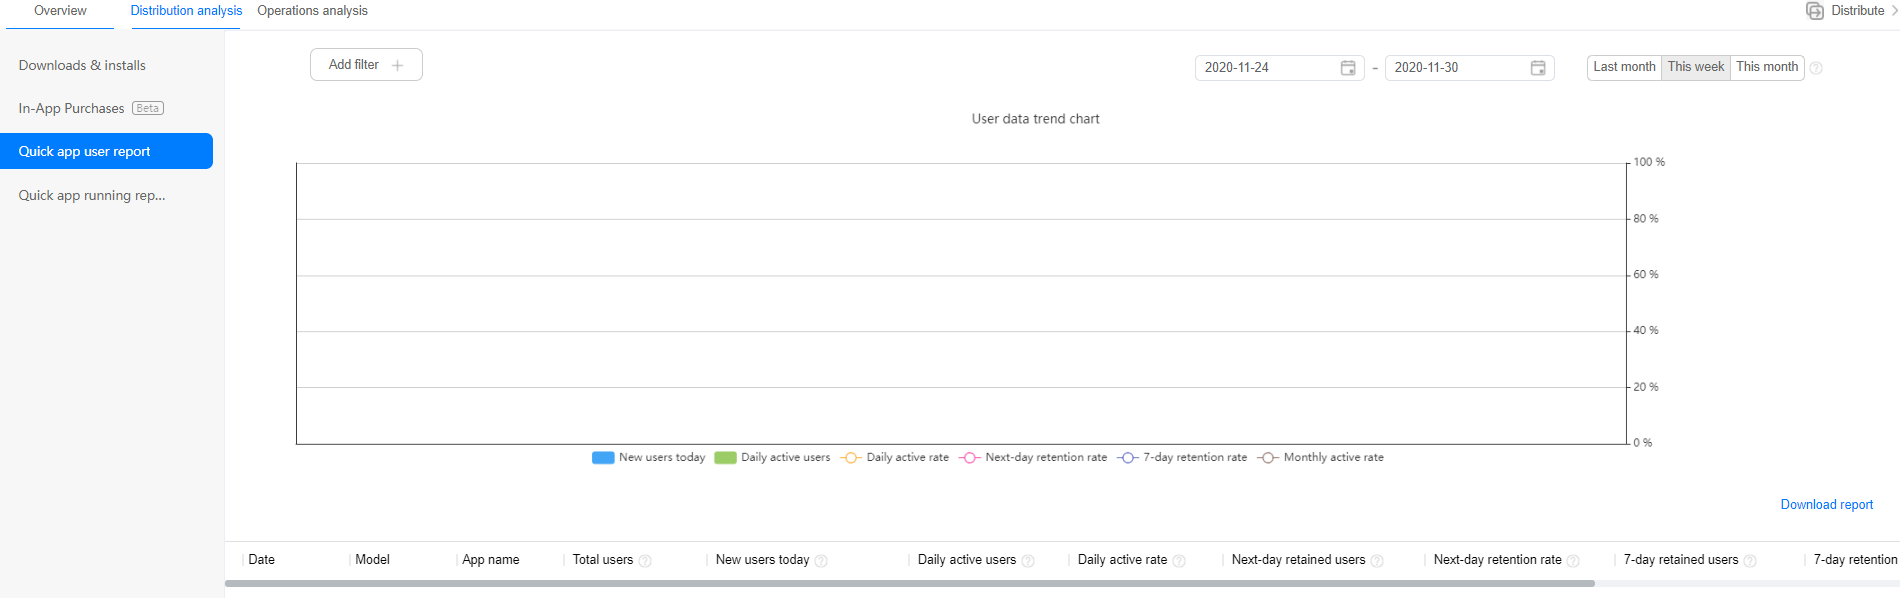This screenshot has width=1900, height=598.
Task: Open the start date calendar picker icon
Action: tap(1348, 68)
